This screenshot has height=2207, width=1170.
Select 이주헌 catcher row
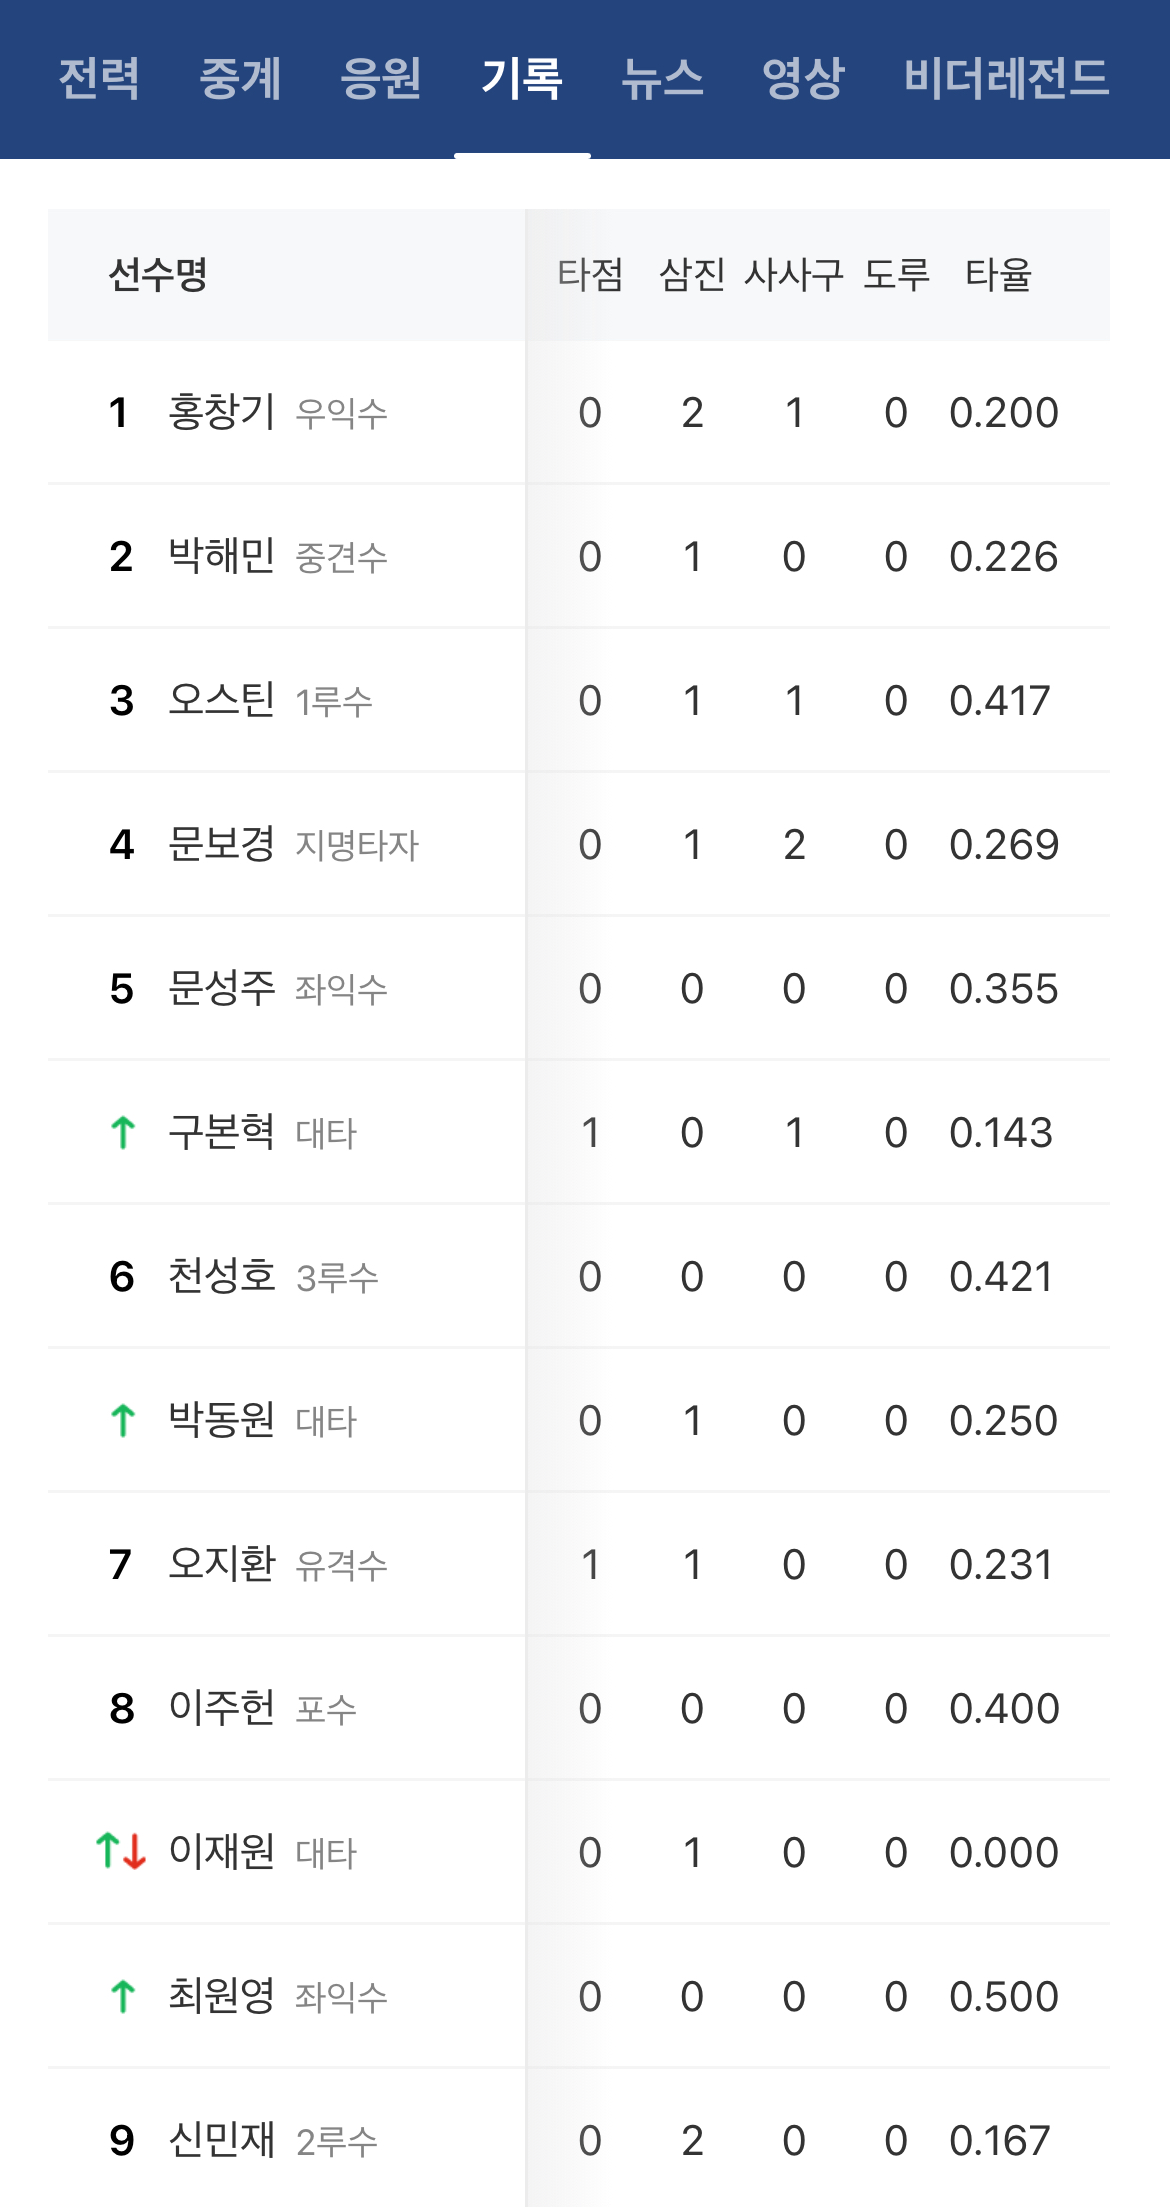click(579, 1708)
